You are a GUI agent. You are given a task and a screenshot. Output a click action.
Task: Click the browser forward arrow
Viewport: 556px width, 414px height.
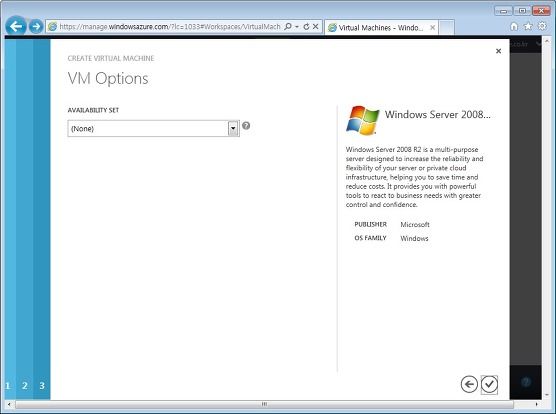36,27
